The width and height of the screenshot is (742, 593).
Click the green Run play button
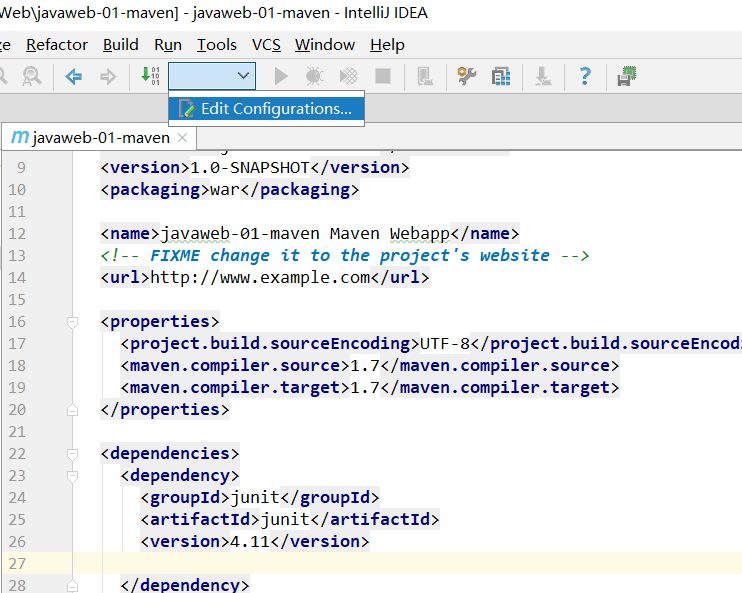pyautogui.click(x=281, y=76)
